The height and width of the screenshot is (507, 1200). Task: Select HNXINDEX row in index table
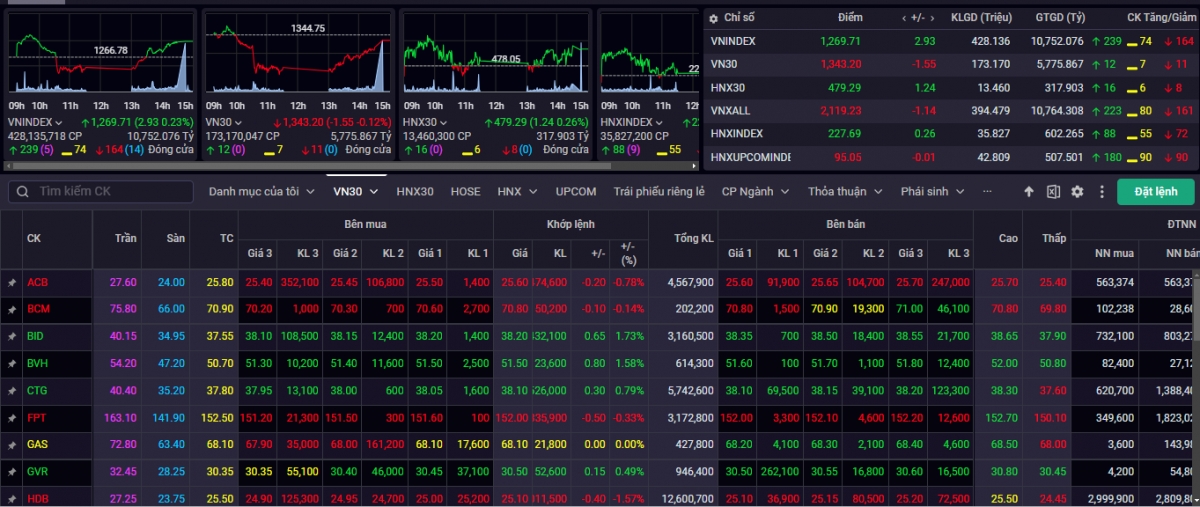(x=952, y=134)
